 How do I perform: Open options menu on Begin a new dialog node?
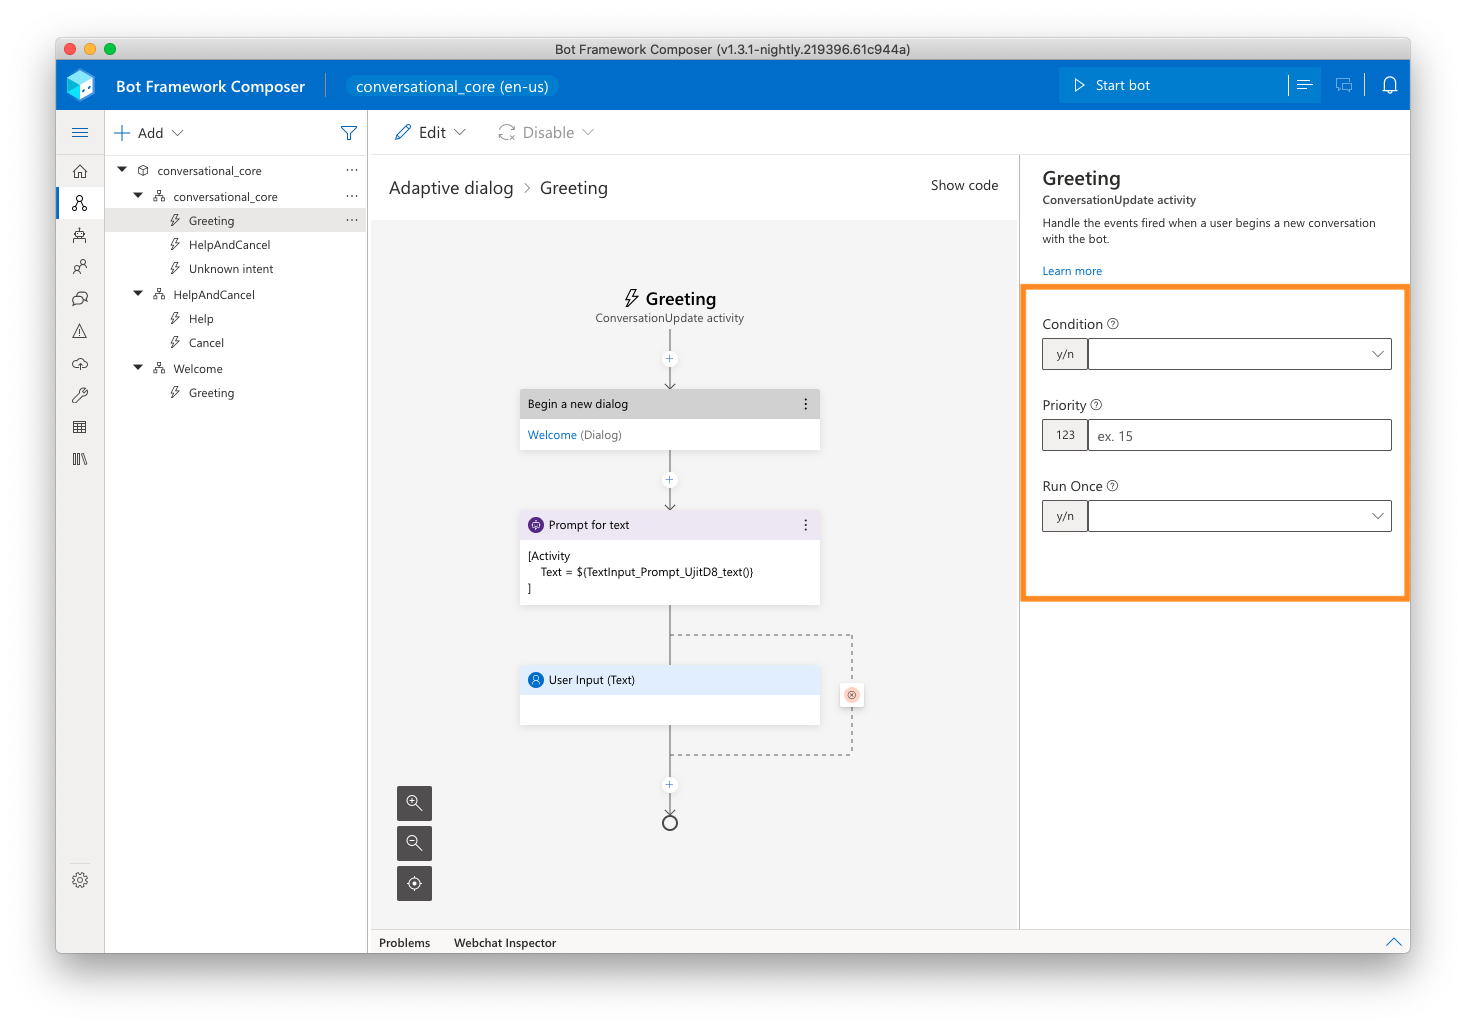[806, 404]
